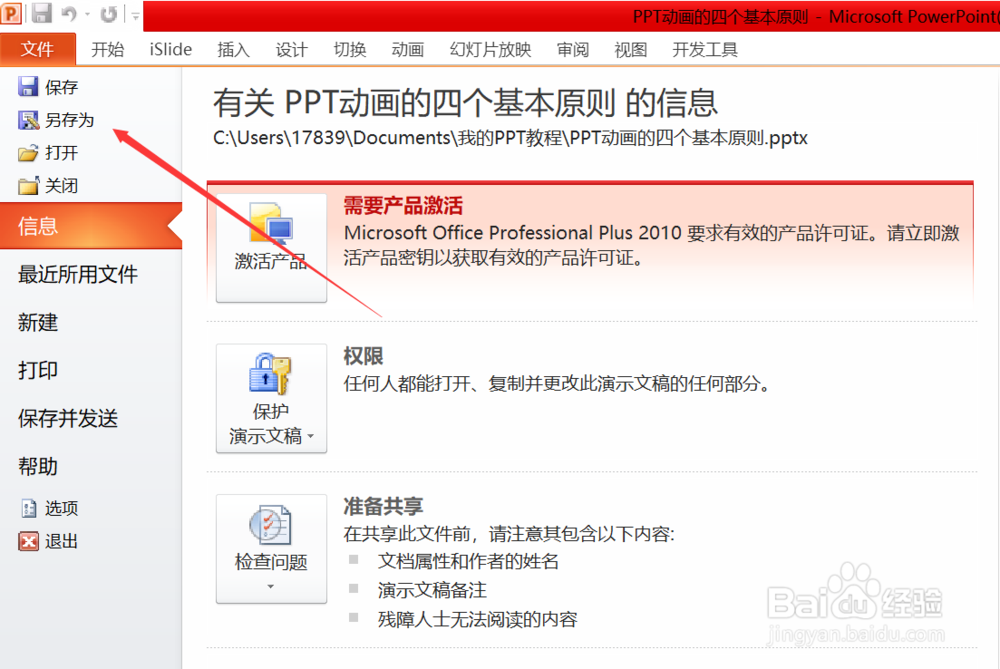Choose 打开 text in backstage menu
The image size is (1000, 669).
(61, 153)
